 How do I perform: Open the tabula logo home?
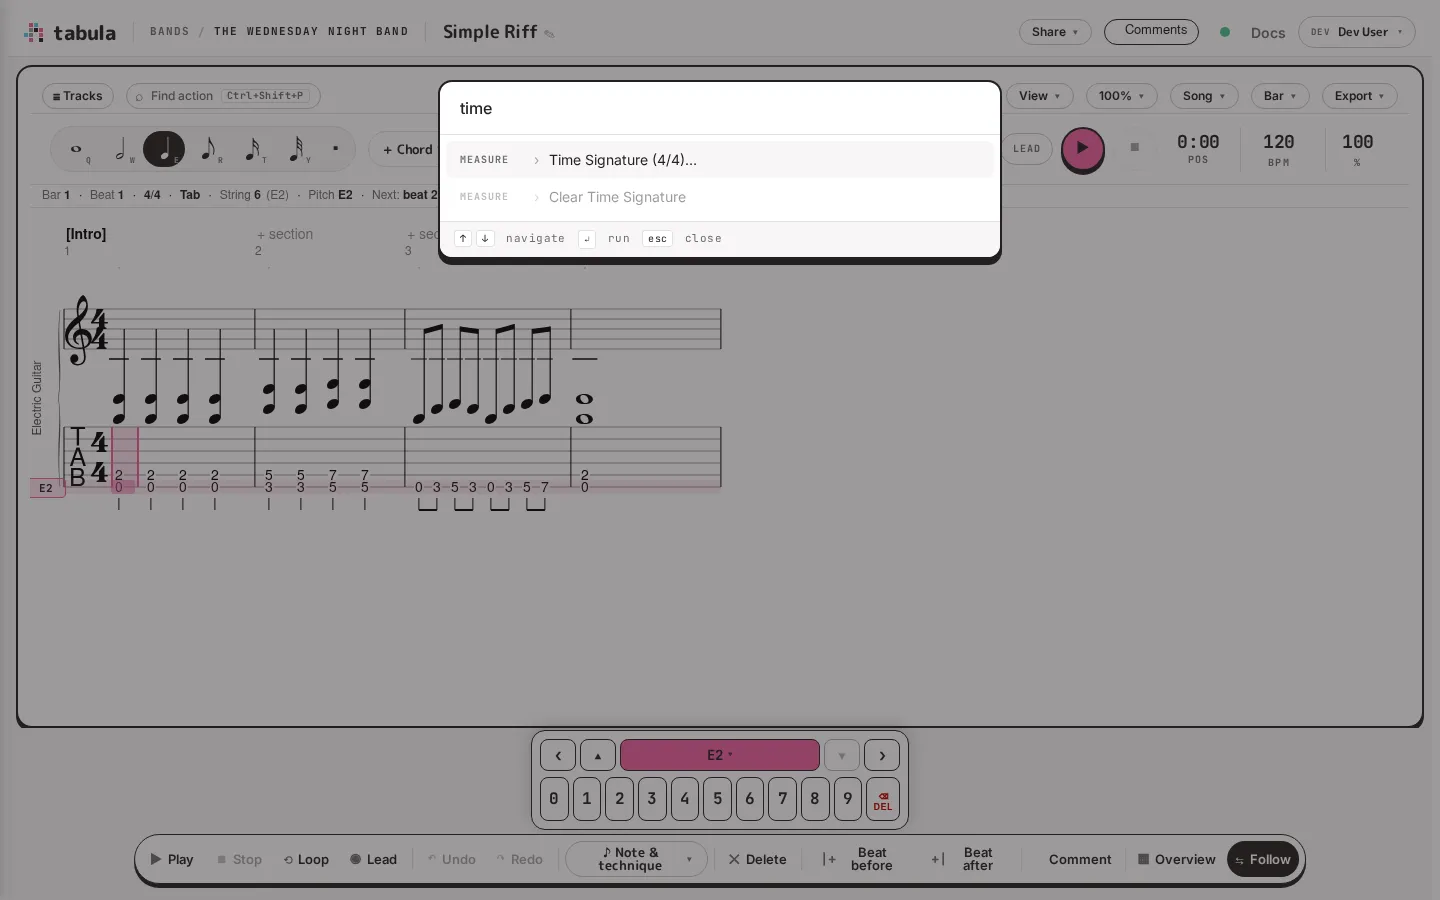tap(70, 33)
